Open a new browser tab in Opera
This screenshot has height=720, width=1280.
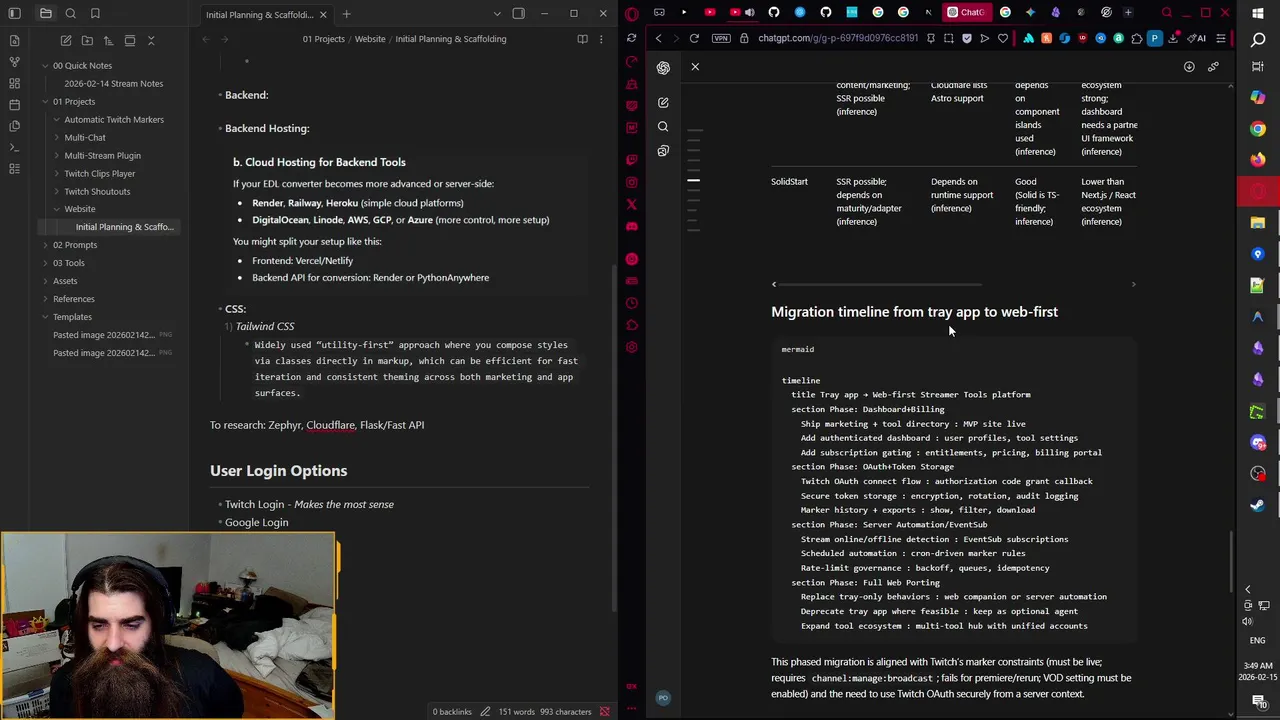(1128, 12)
